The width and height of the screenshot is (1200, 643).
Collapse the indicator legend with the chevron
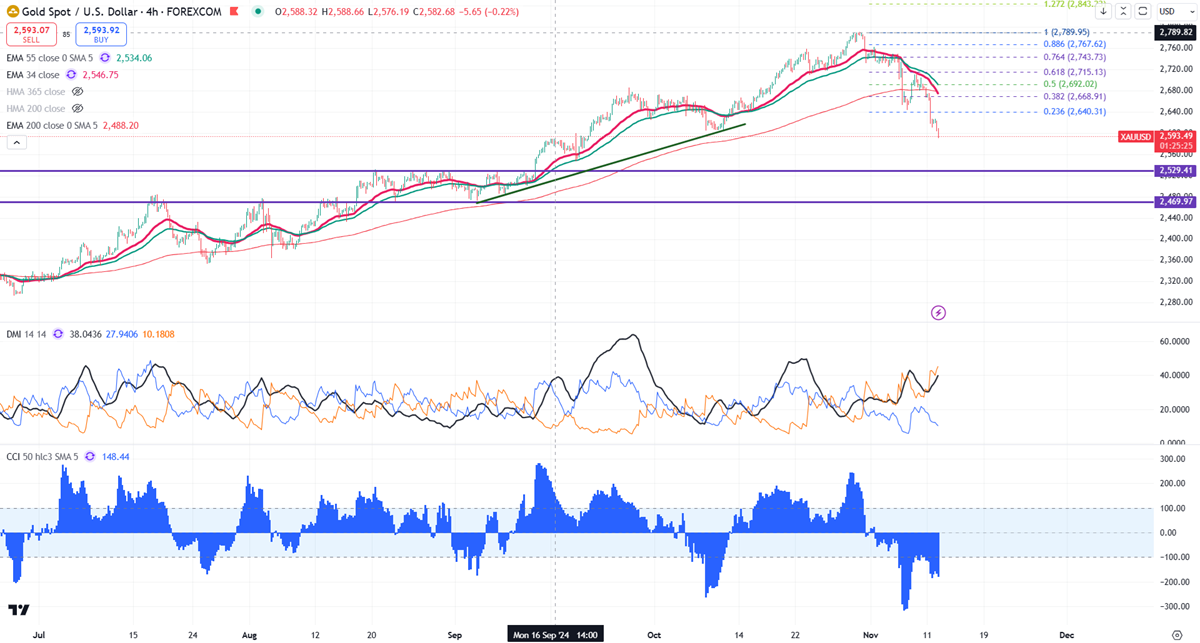(x=16, y=143)
